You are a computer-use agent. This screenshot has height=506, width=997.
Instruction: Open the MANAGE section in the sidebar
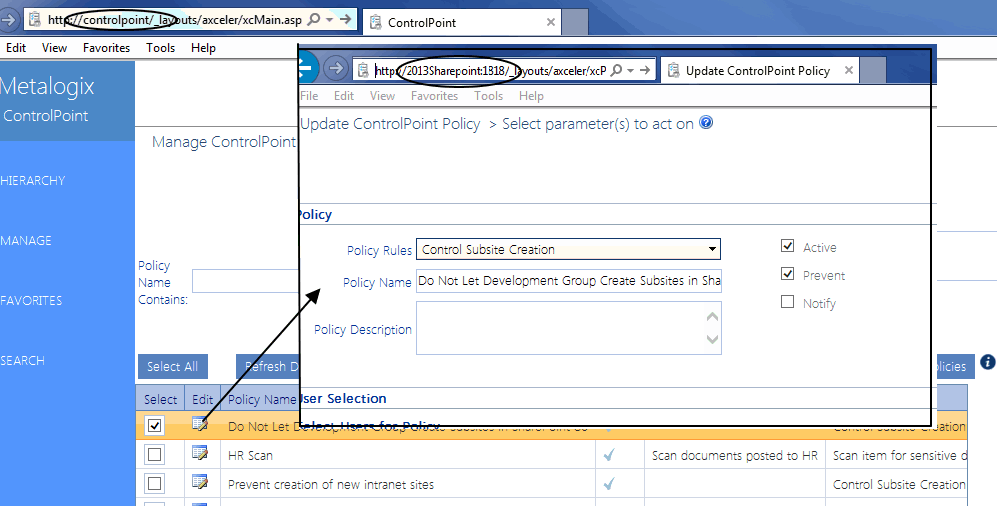pos(26,240)
